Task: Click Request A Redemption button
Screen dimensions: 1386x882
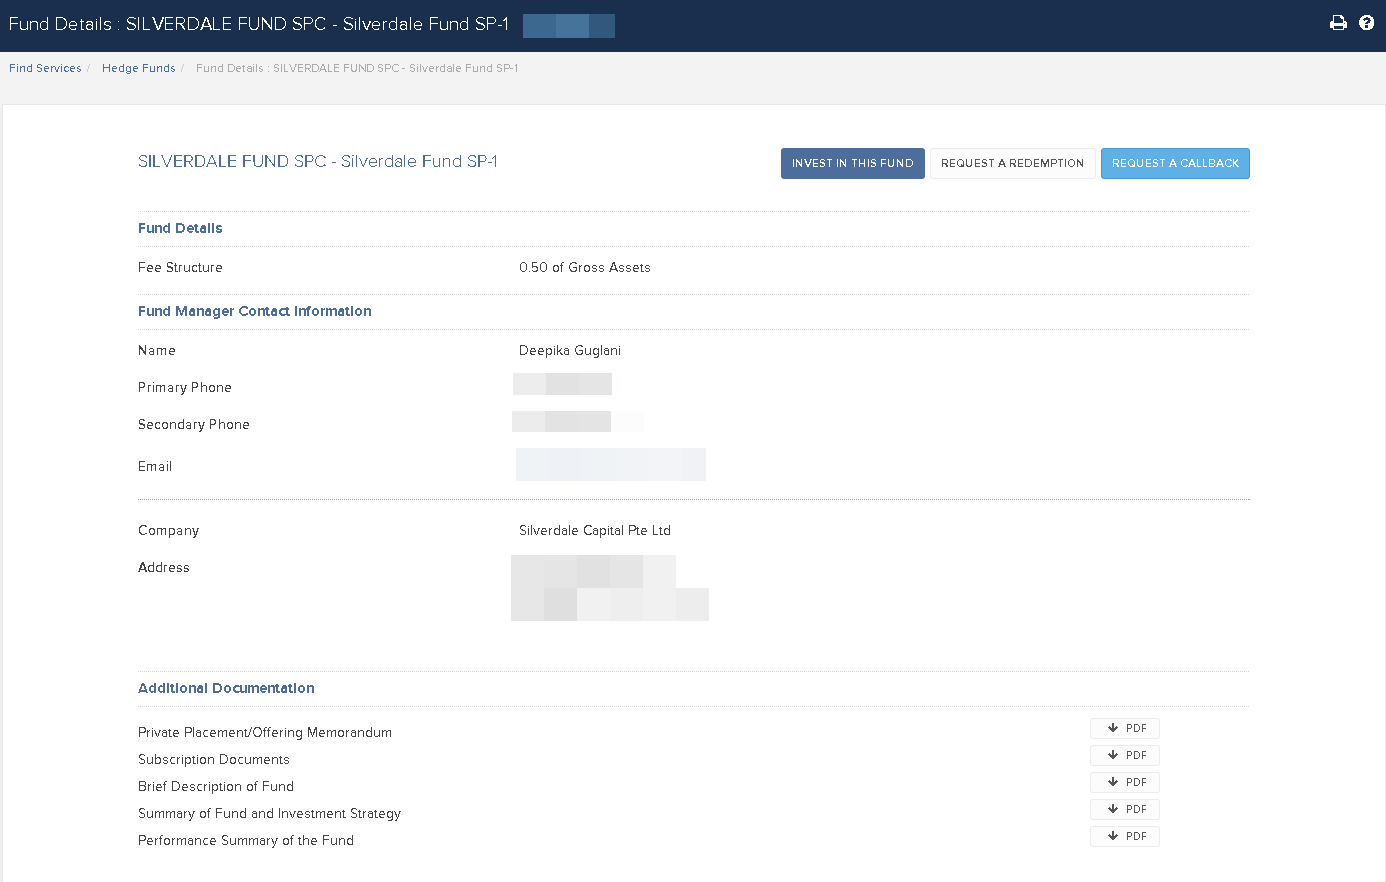Action: click(1012, 163)
